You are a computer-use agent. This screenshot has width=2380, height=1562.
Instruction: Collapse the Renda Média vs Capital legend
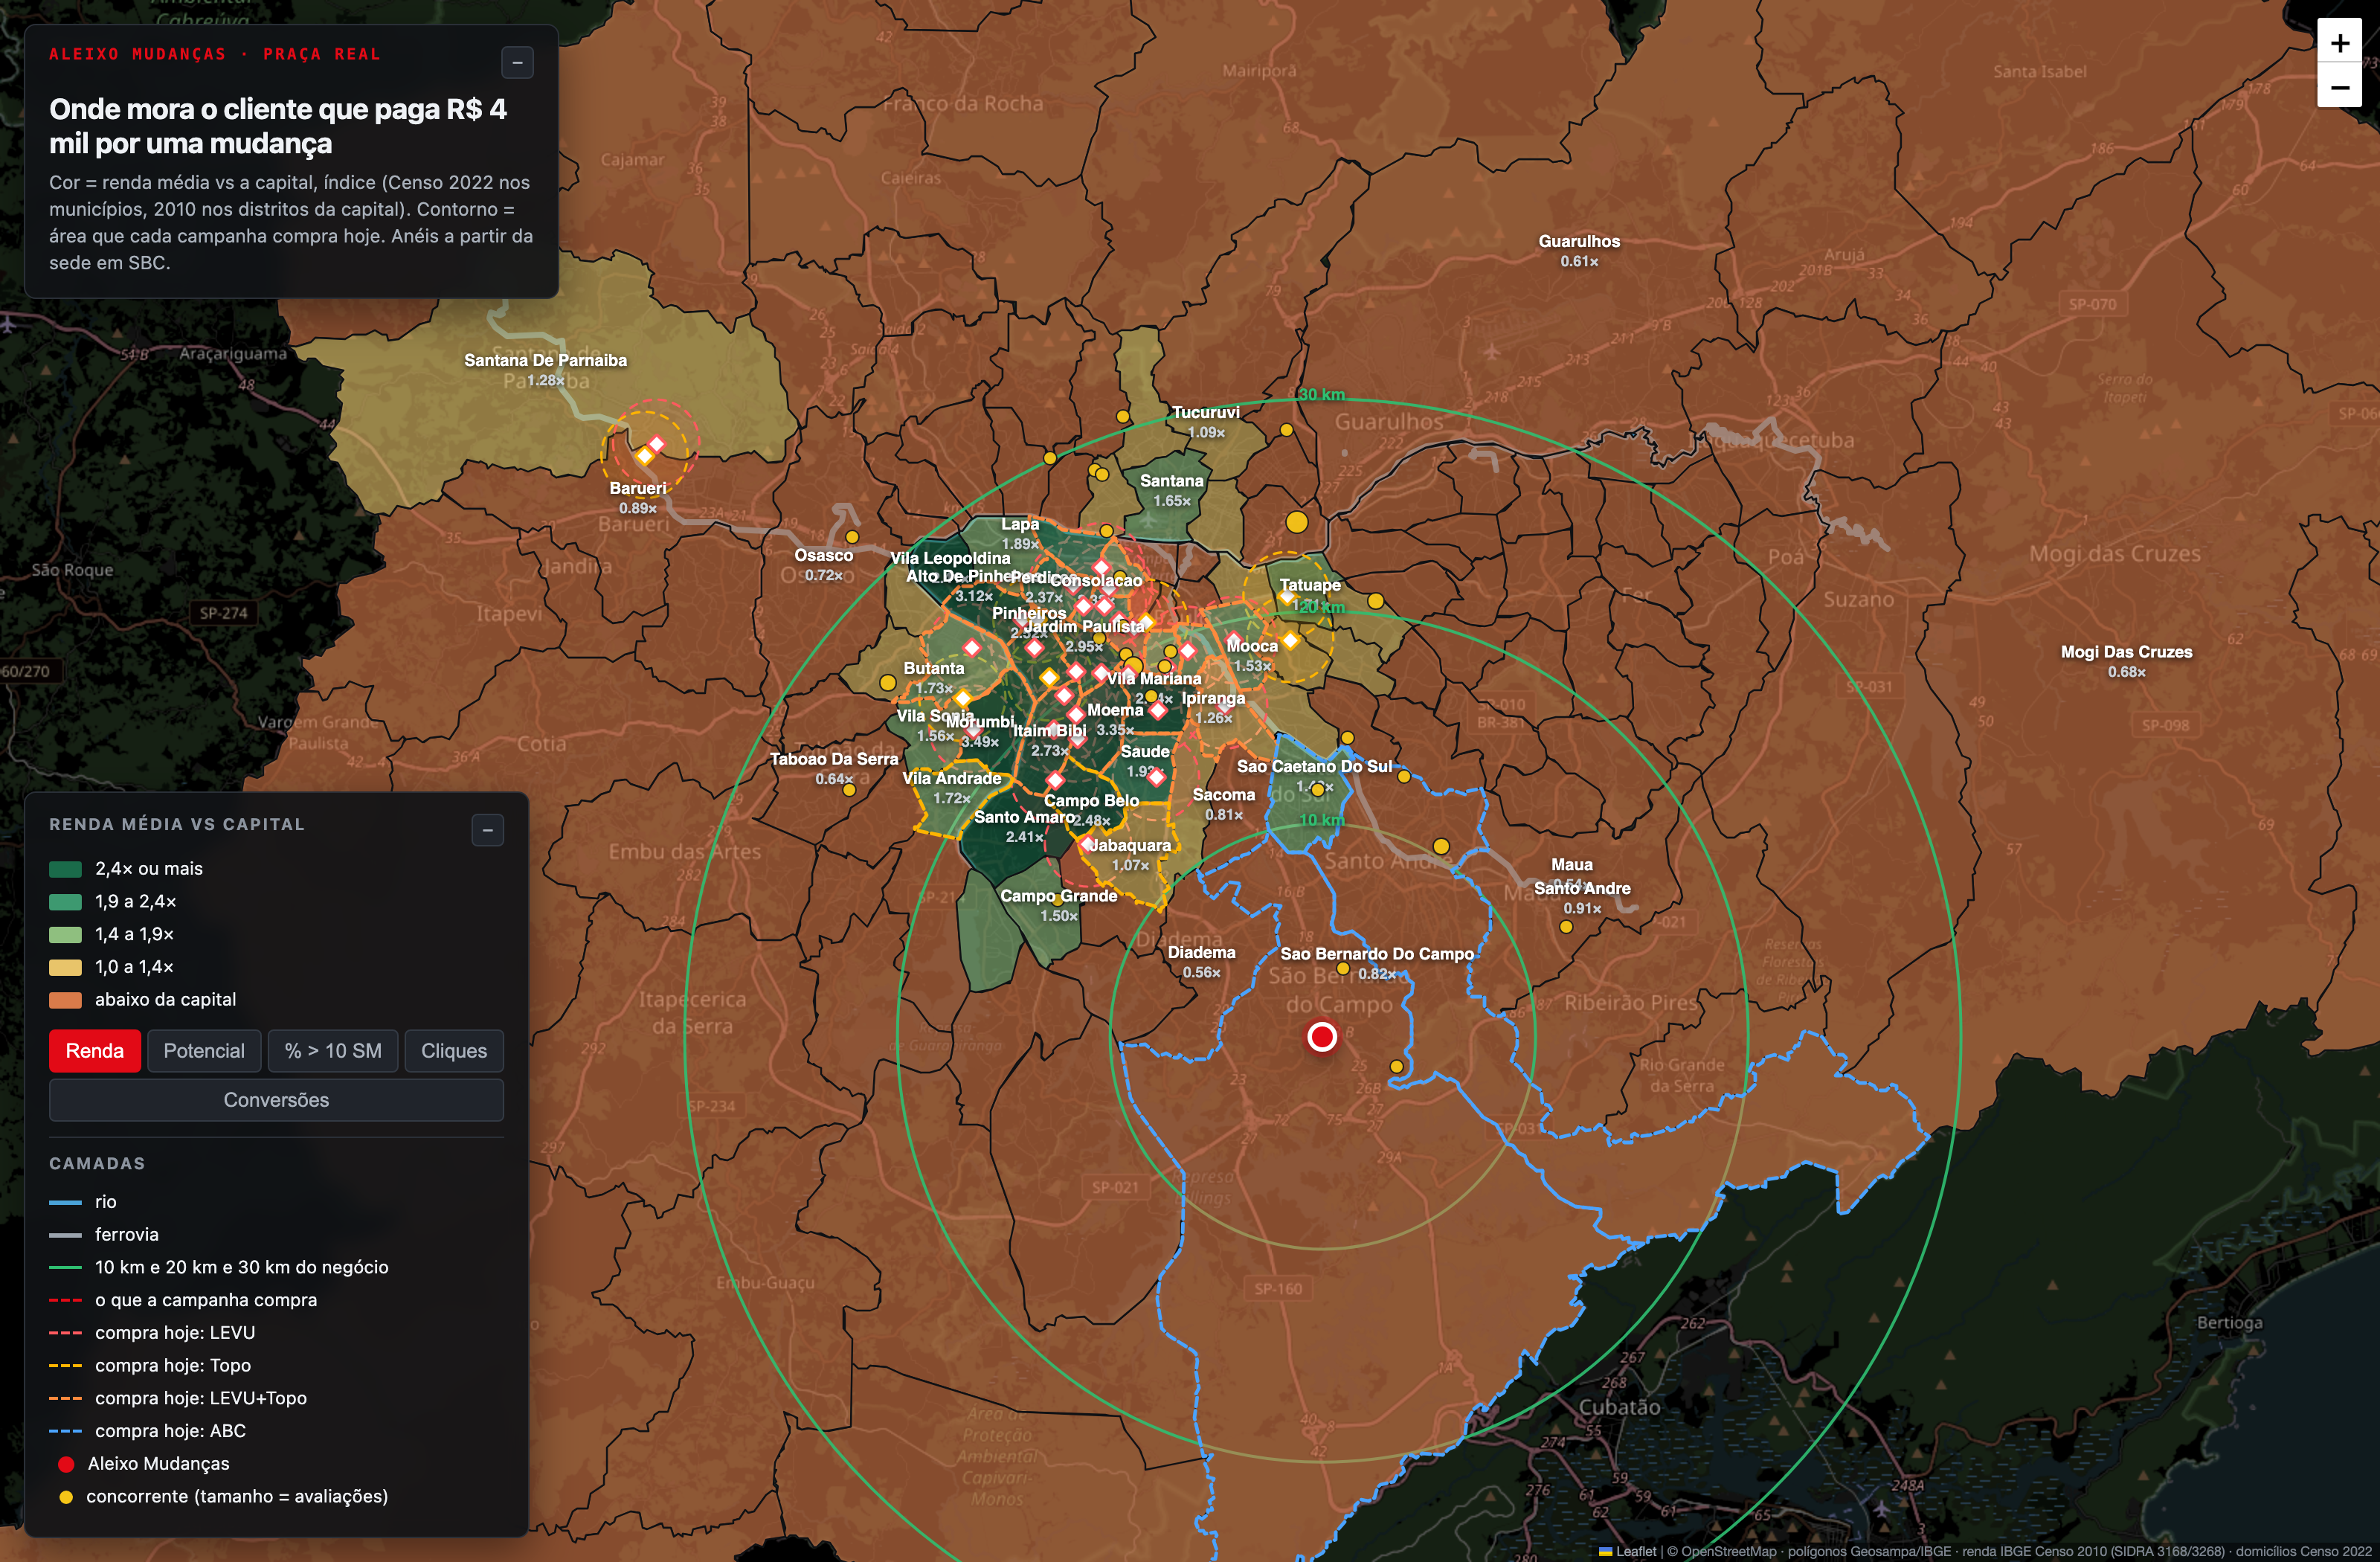click(487, 830)
